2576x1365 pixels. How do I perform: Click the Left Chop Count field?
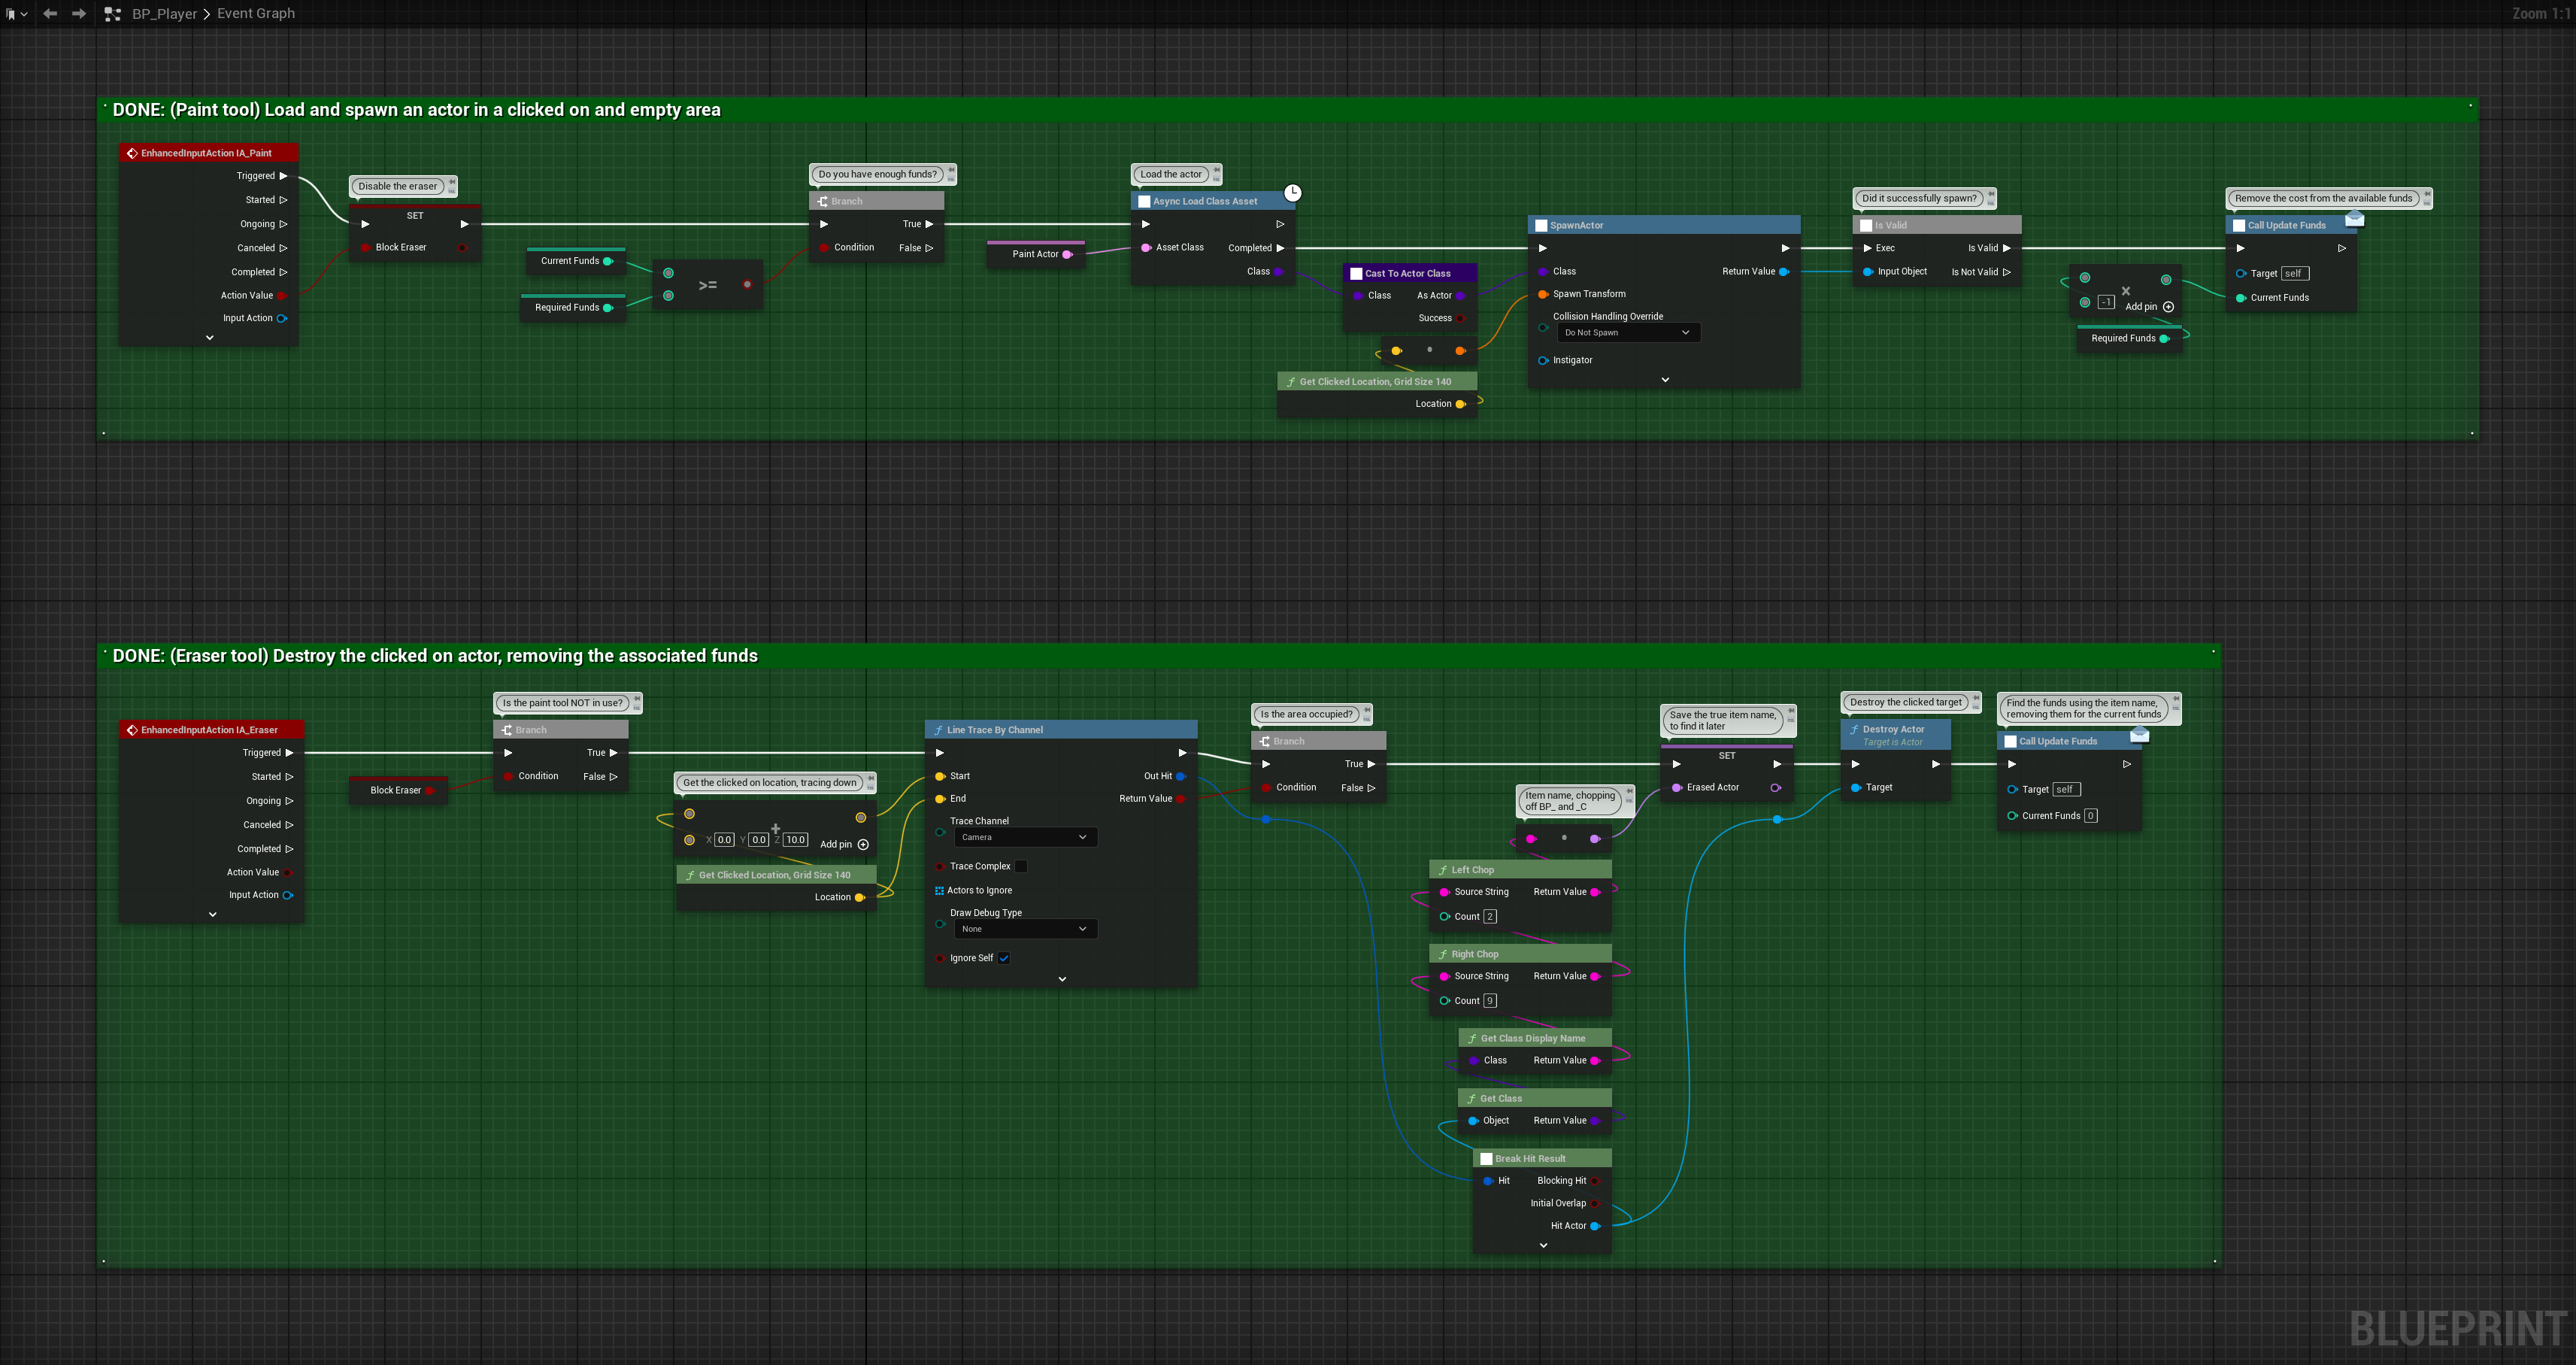[x=1490, y=916]
